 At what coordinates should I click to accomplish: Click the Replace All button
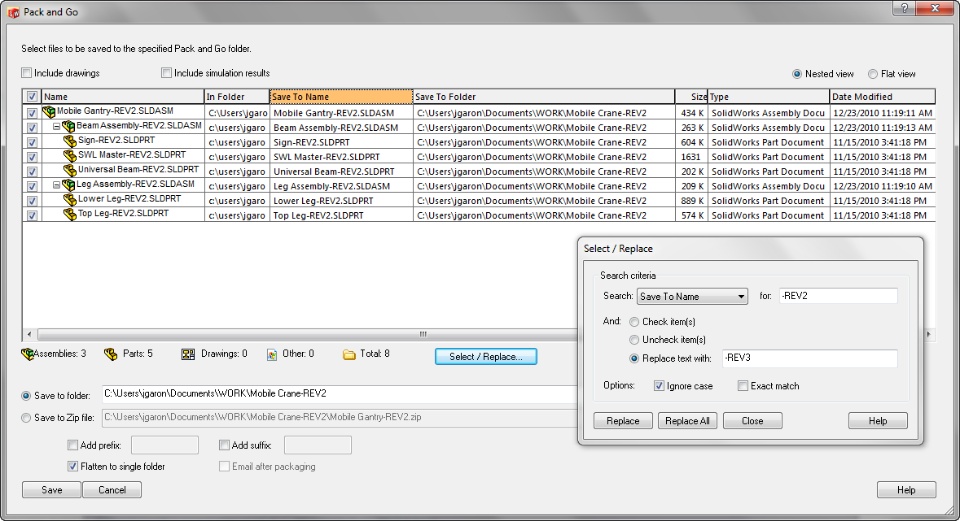pos(687,421)
